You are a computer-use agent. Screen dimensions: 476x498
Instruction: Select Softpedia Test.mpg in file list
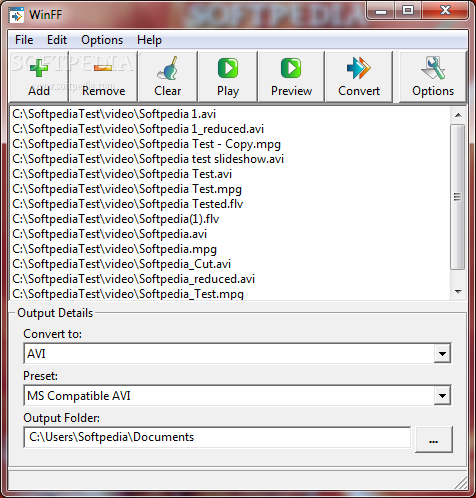[127, 189]
